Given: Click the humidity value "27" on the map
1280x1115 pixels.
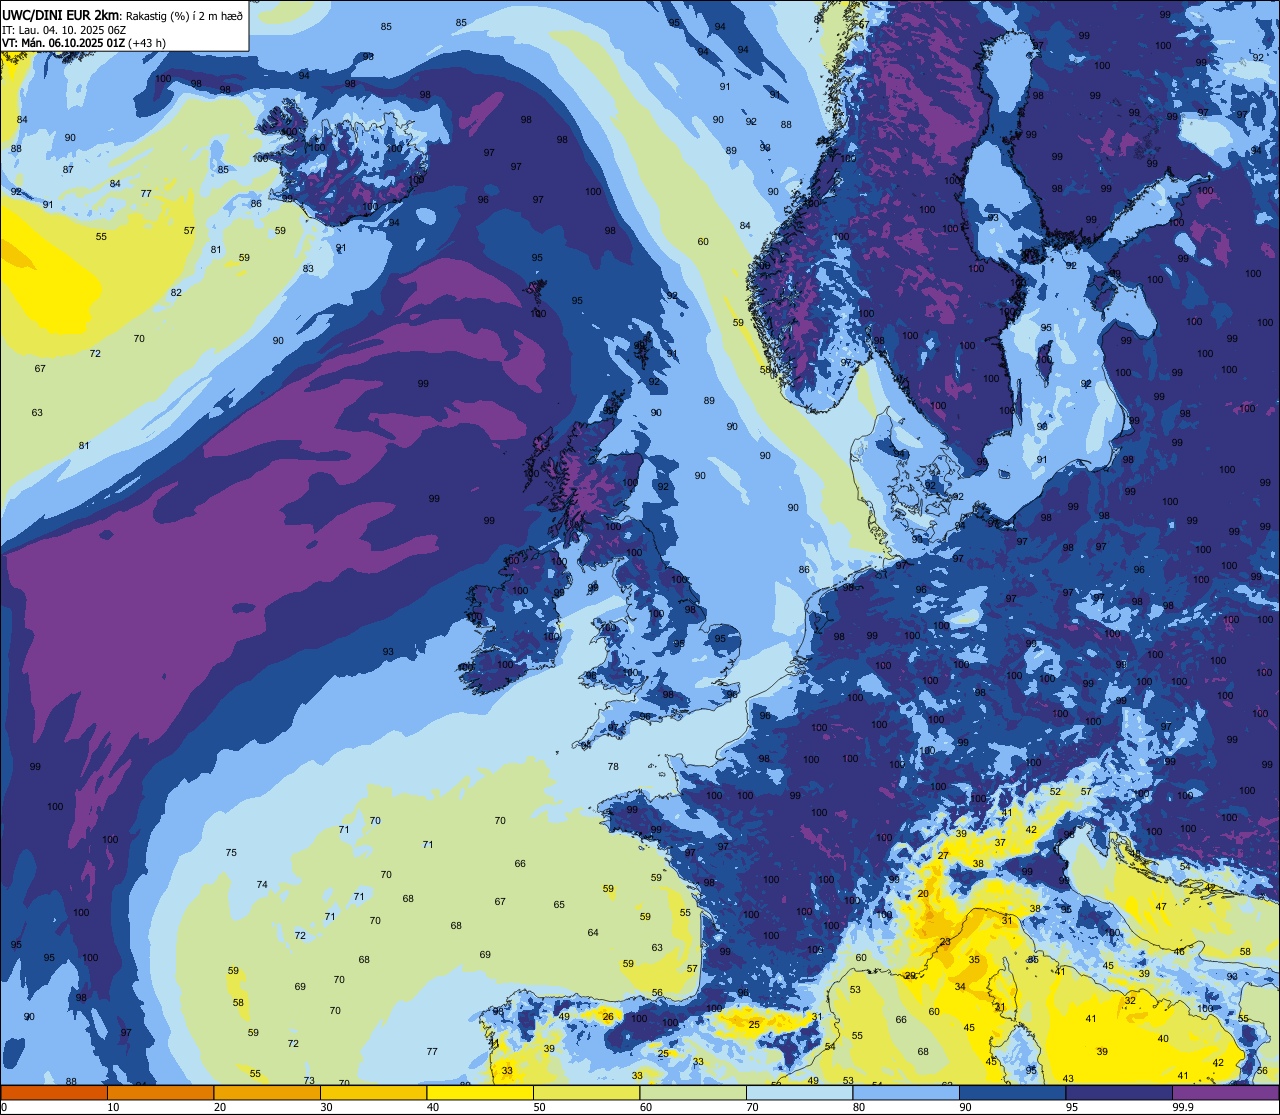Looking at the screenshot, I should [x=942, y=855].
